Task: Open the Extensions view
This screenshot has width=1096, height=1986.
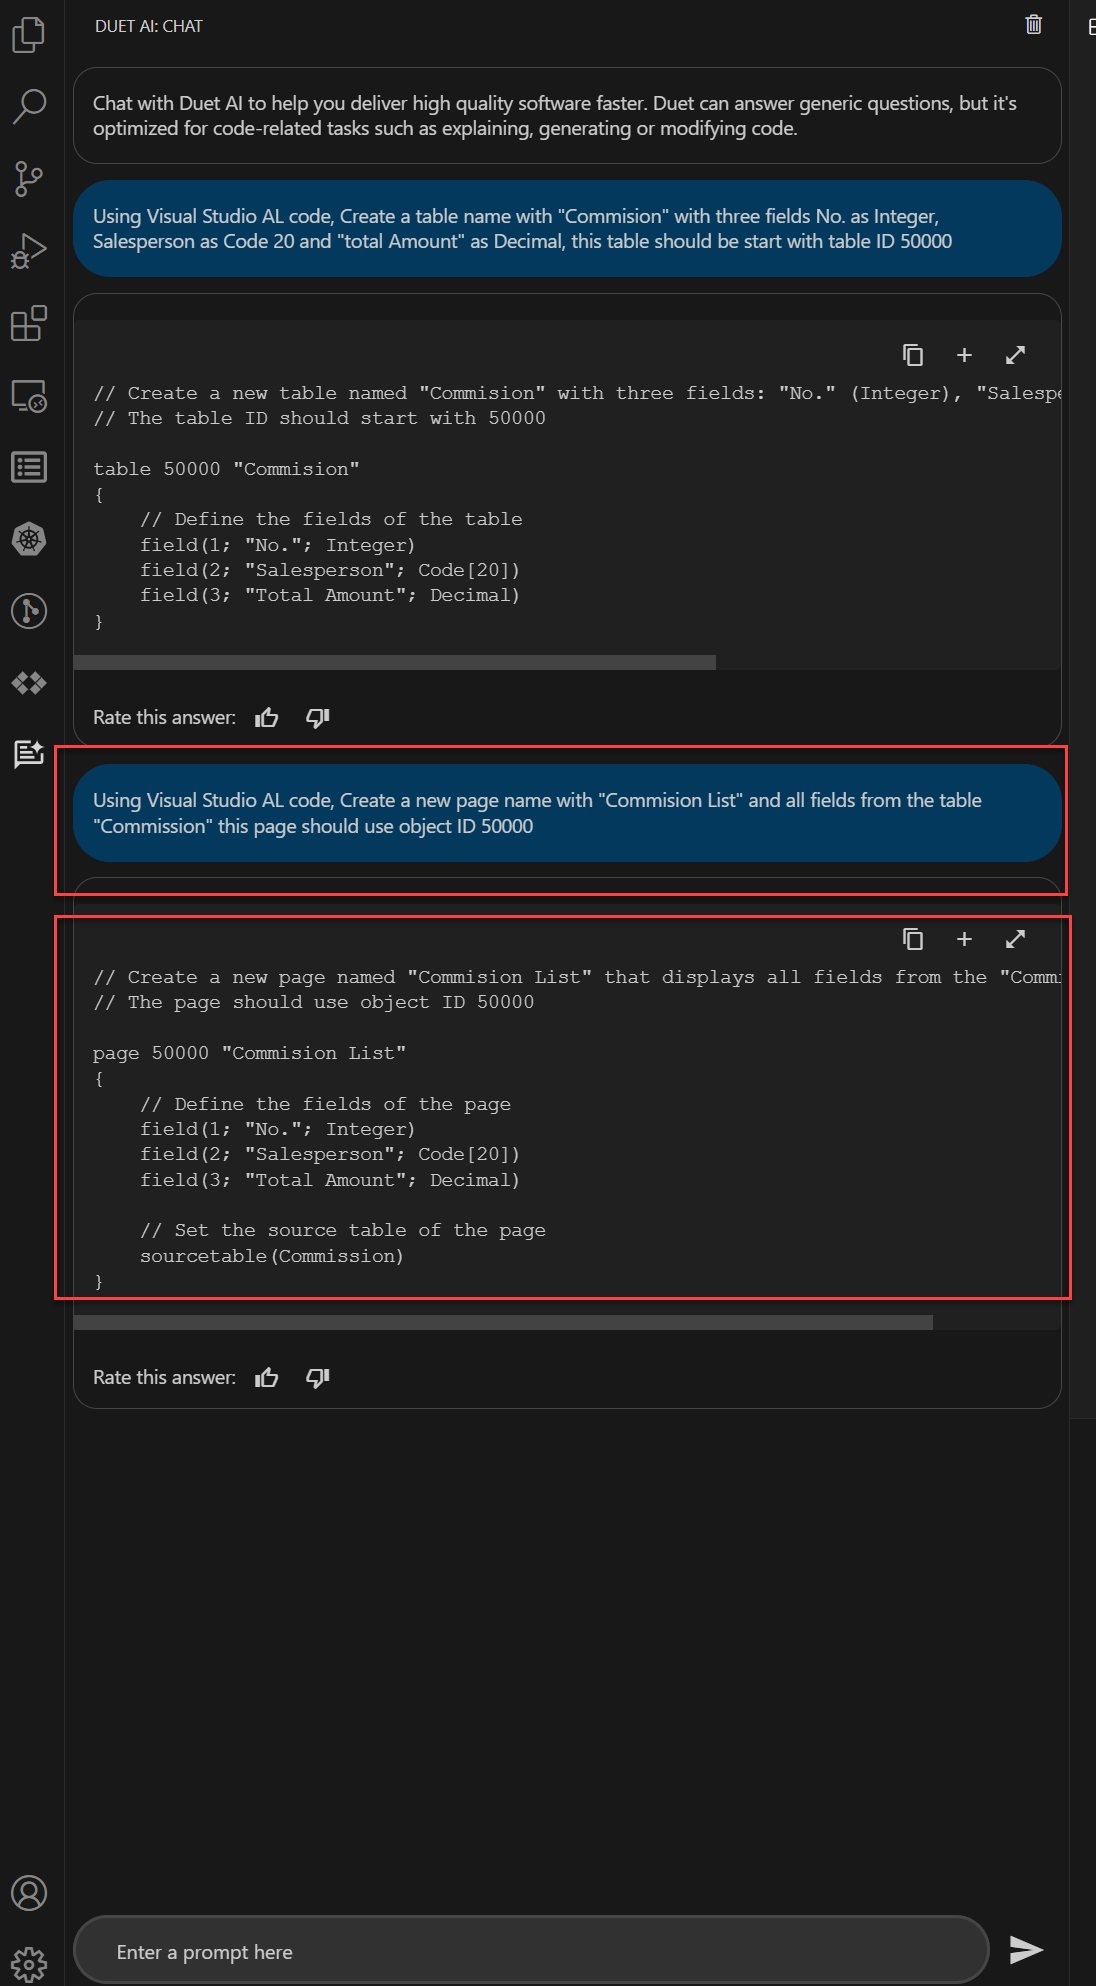Action: [29, 323]
